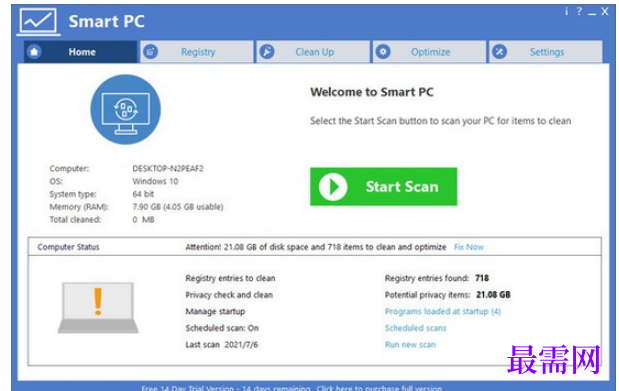619x391 pixels.
Task: Click the Registry tab icon
Action: (150, 52)
